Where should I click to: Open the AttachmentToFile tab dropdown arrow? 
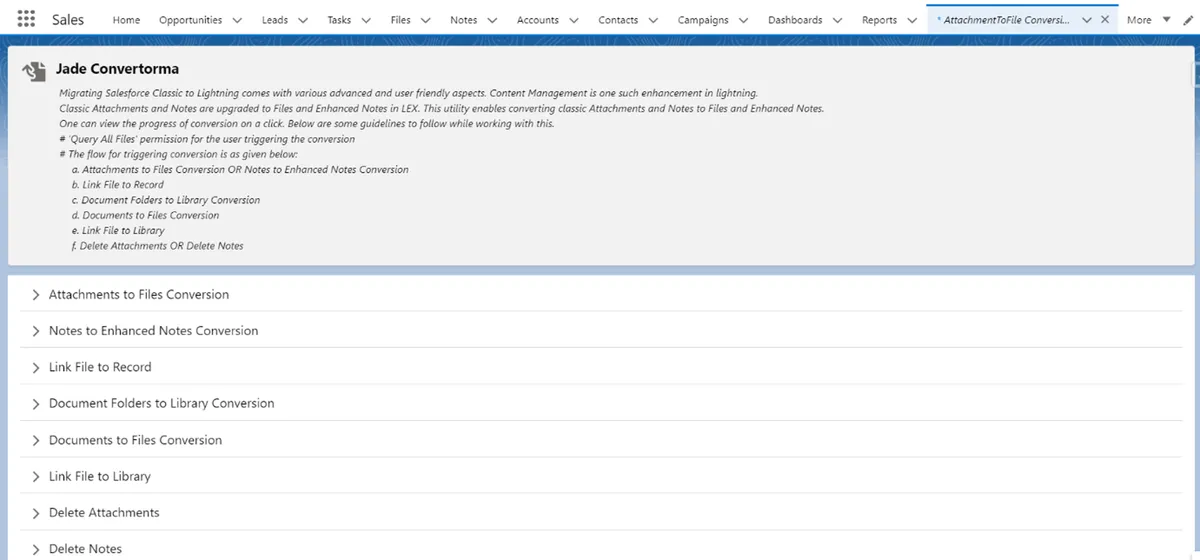1087,20
